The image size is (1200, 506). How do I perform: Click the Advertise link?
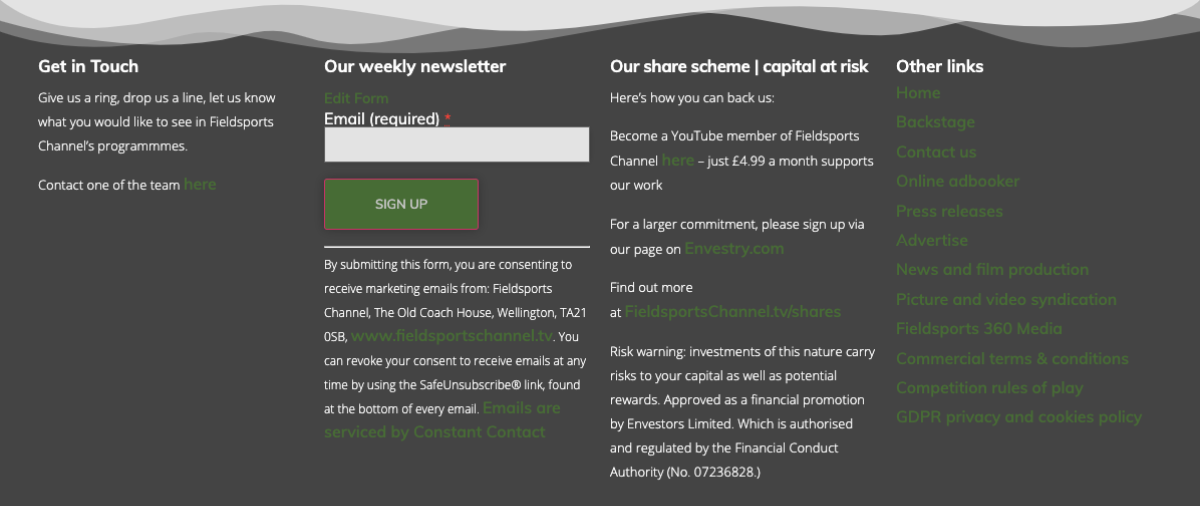pyautogui.click(x=932, y=240)
